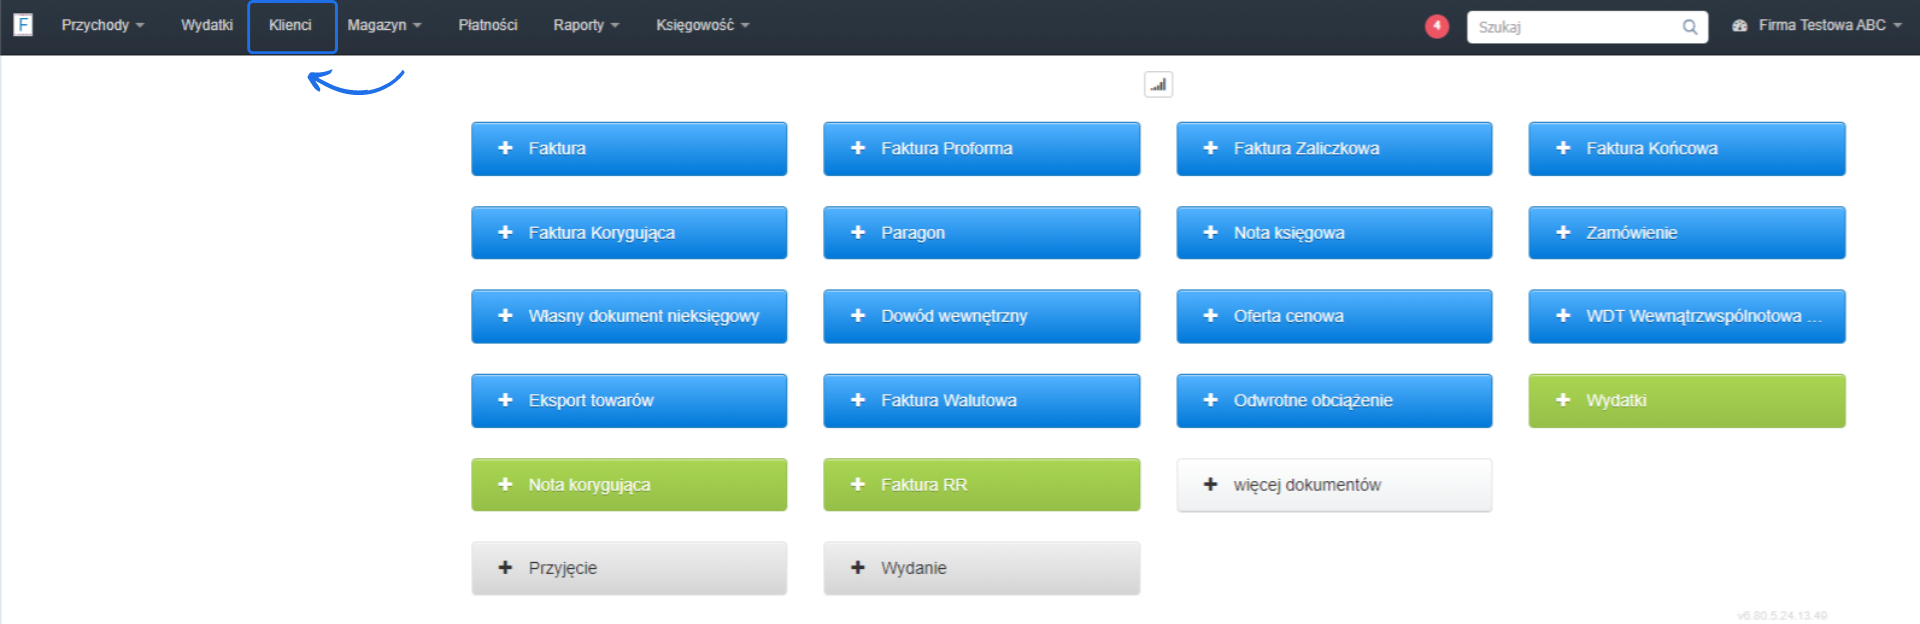
Task: Create a Dowód wewnętrzny
Action: [x=981, y=316]
